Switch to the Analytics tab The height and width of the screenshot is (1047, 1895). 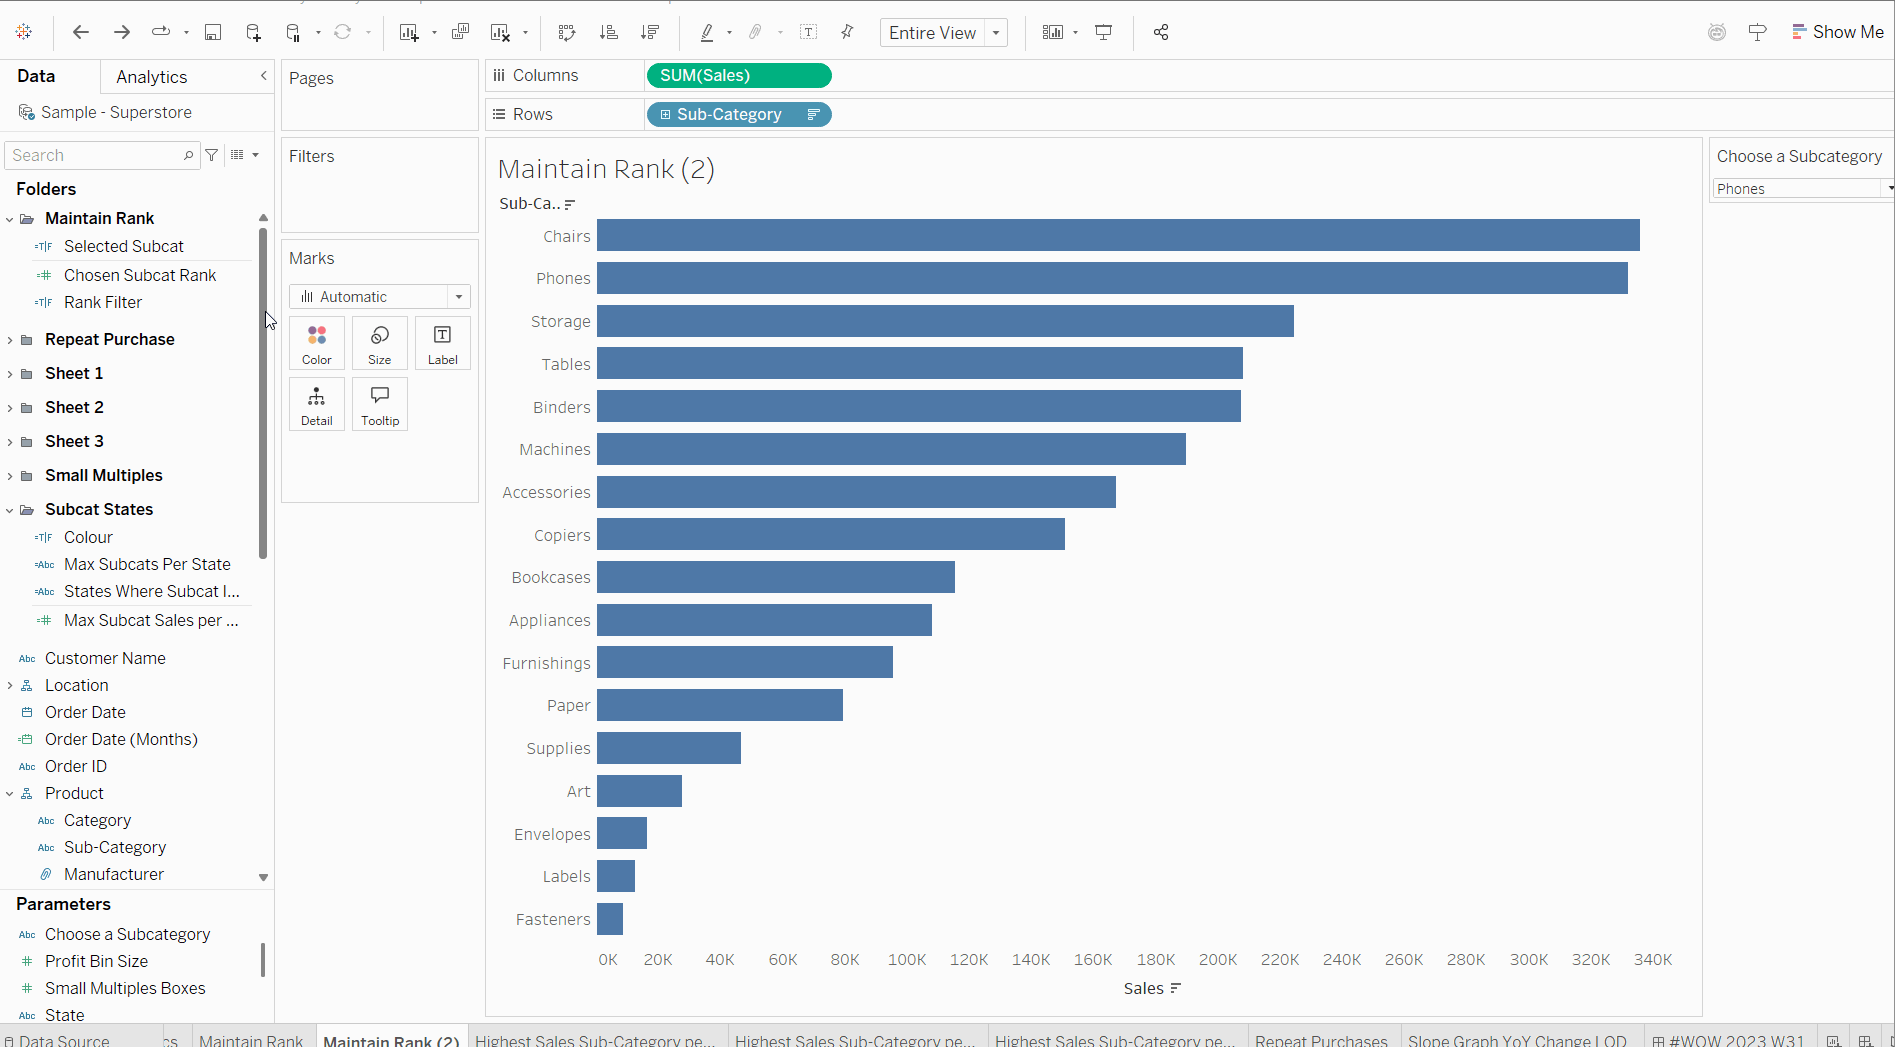[151, 77]
